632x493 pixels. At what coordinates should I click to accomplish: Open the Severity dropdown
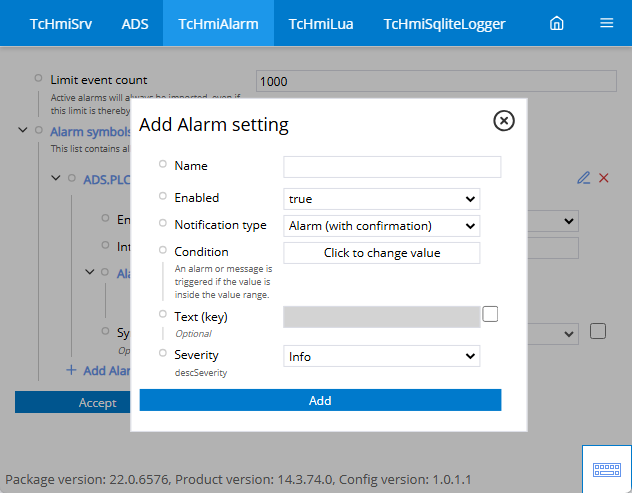(x=381, y=356)
